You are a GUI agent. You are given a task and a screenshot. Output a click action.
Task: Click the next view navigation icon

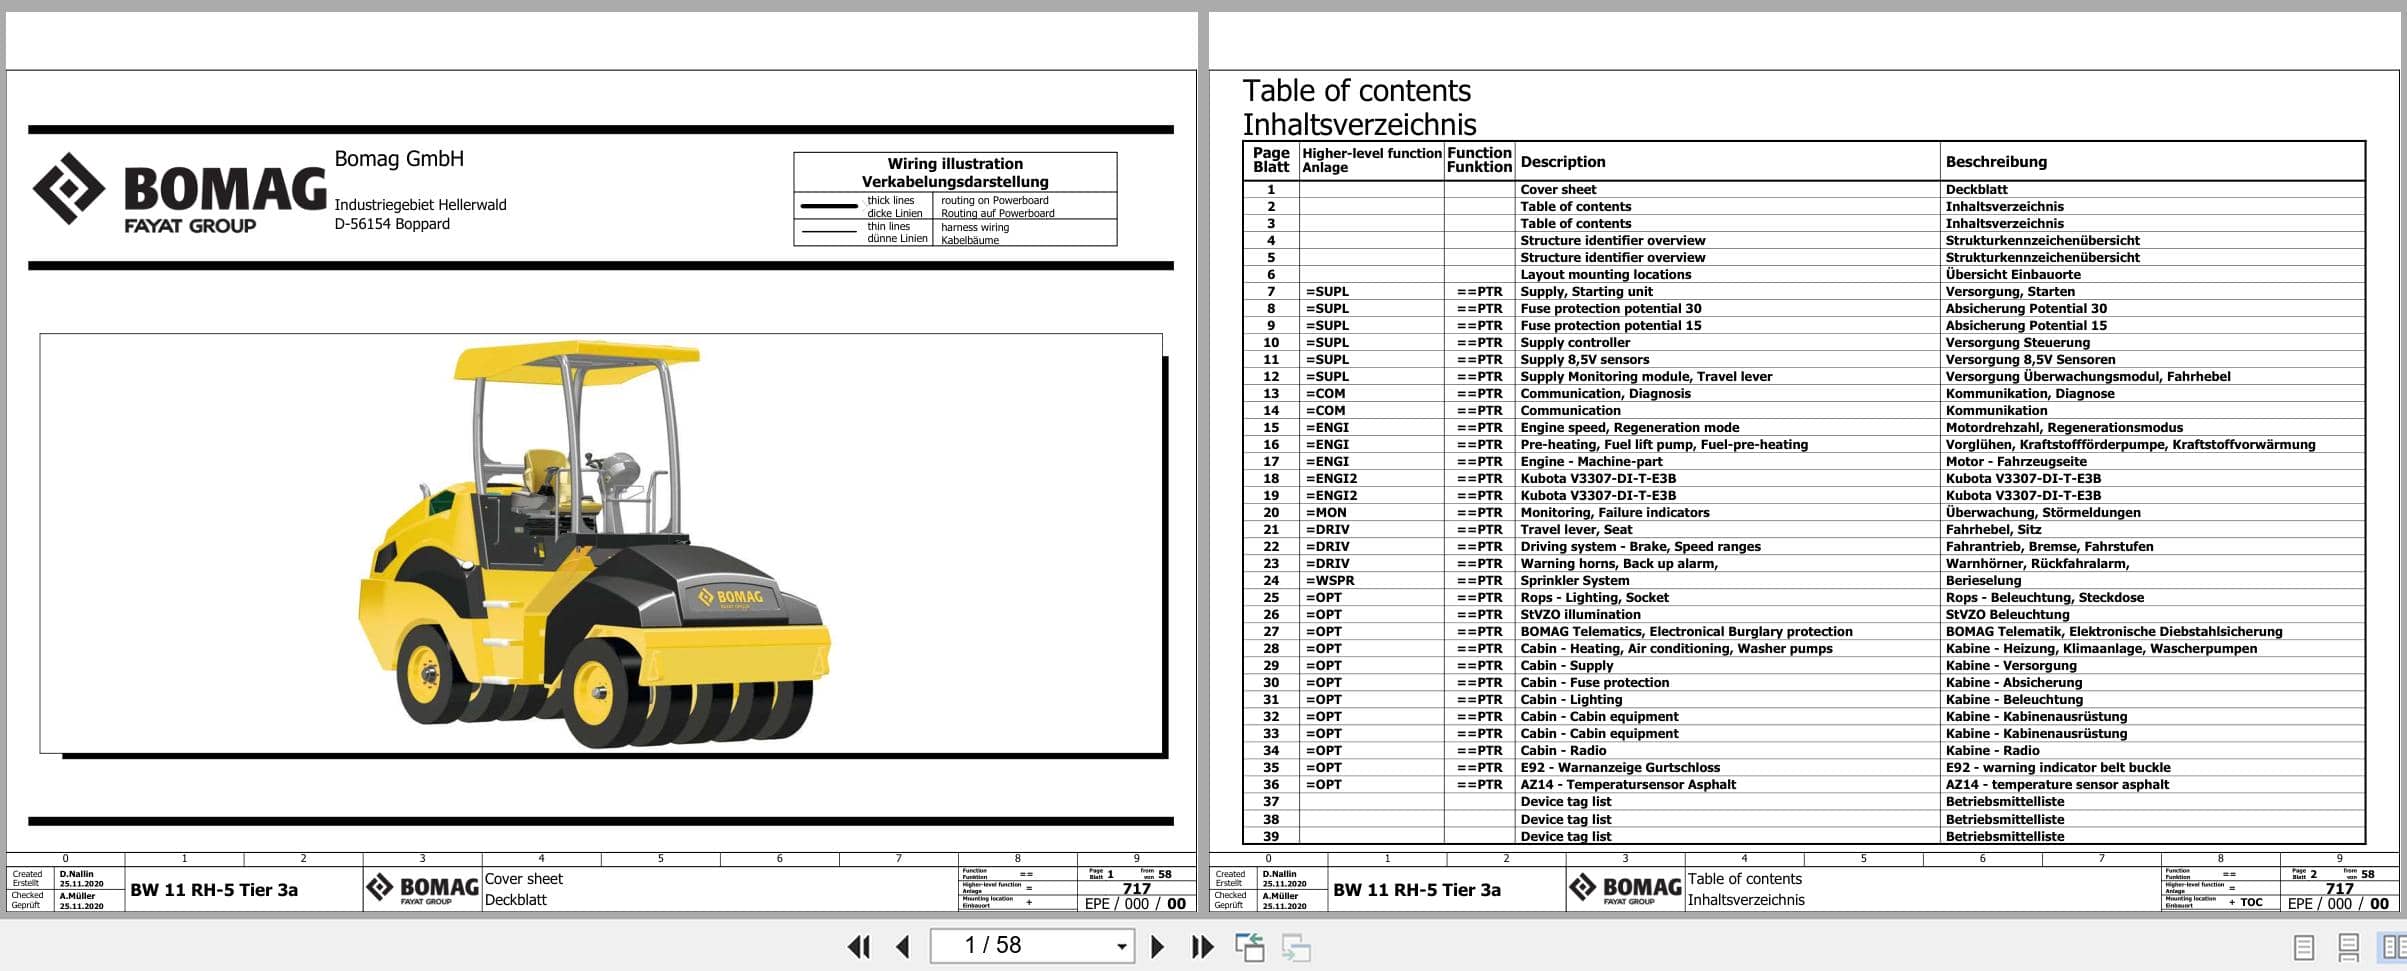(x=1296, y=946)
